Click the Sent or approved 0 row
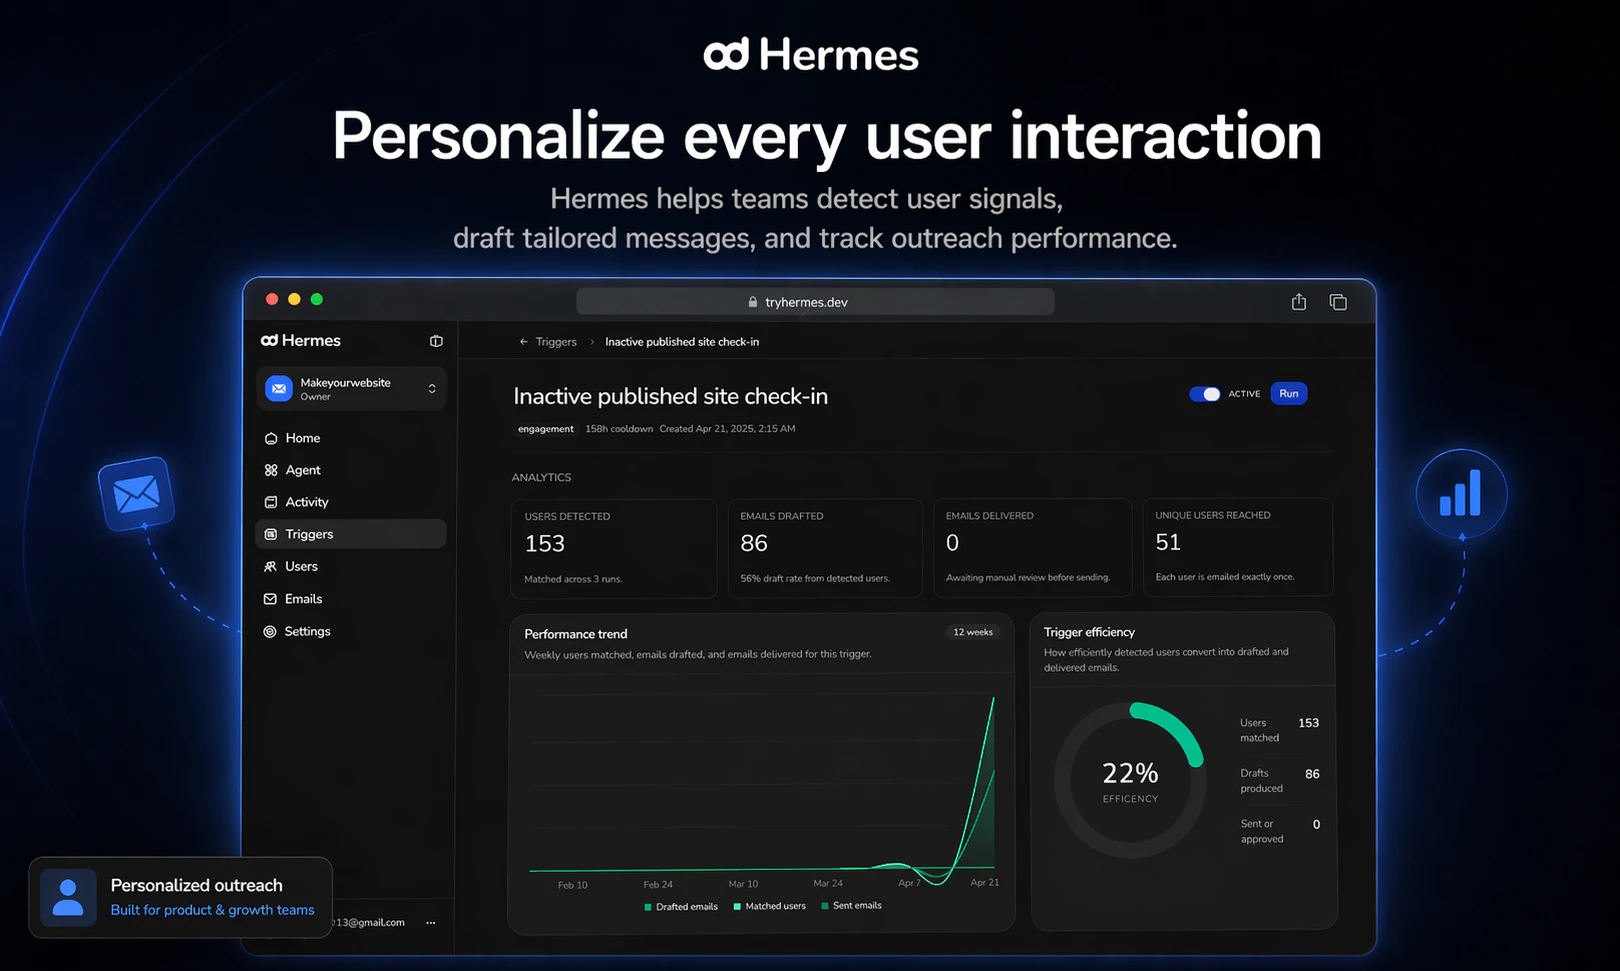 pyautogui.click(x=1279, y=831)
